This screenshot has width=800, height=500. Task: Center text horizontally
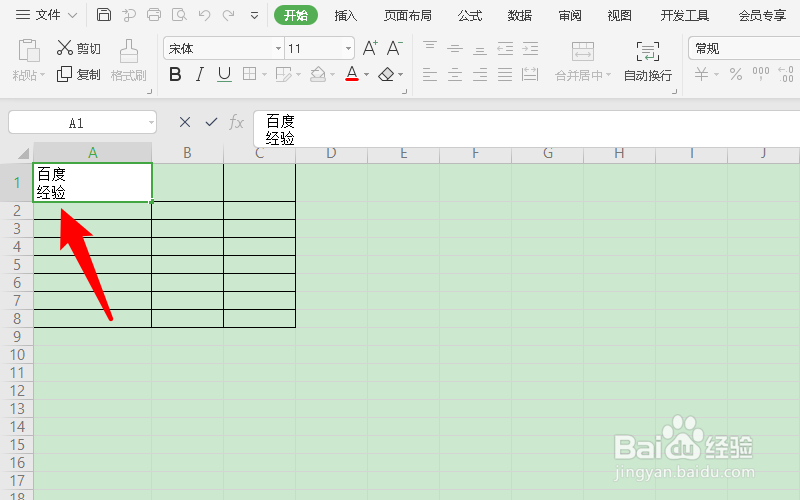455,74
